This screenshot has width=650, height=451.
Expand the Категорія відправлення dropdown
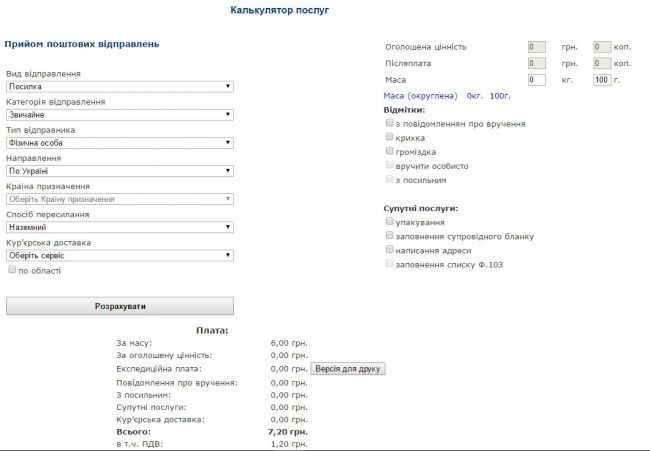[x=119, y=115]
